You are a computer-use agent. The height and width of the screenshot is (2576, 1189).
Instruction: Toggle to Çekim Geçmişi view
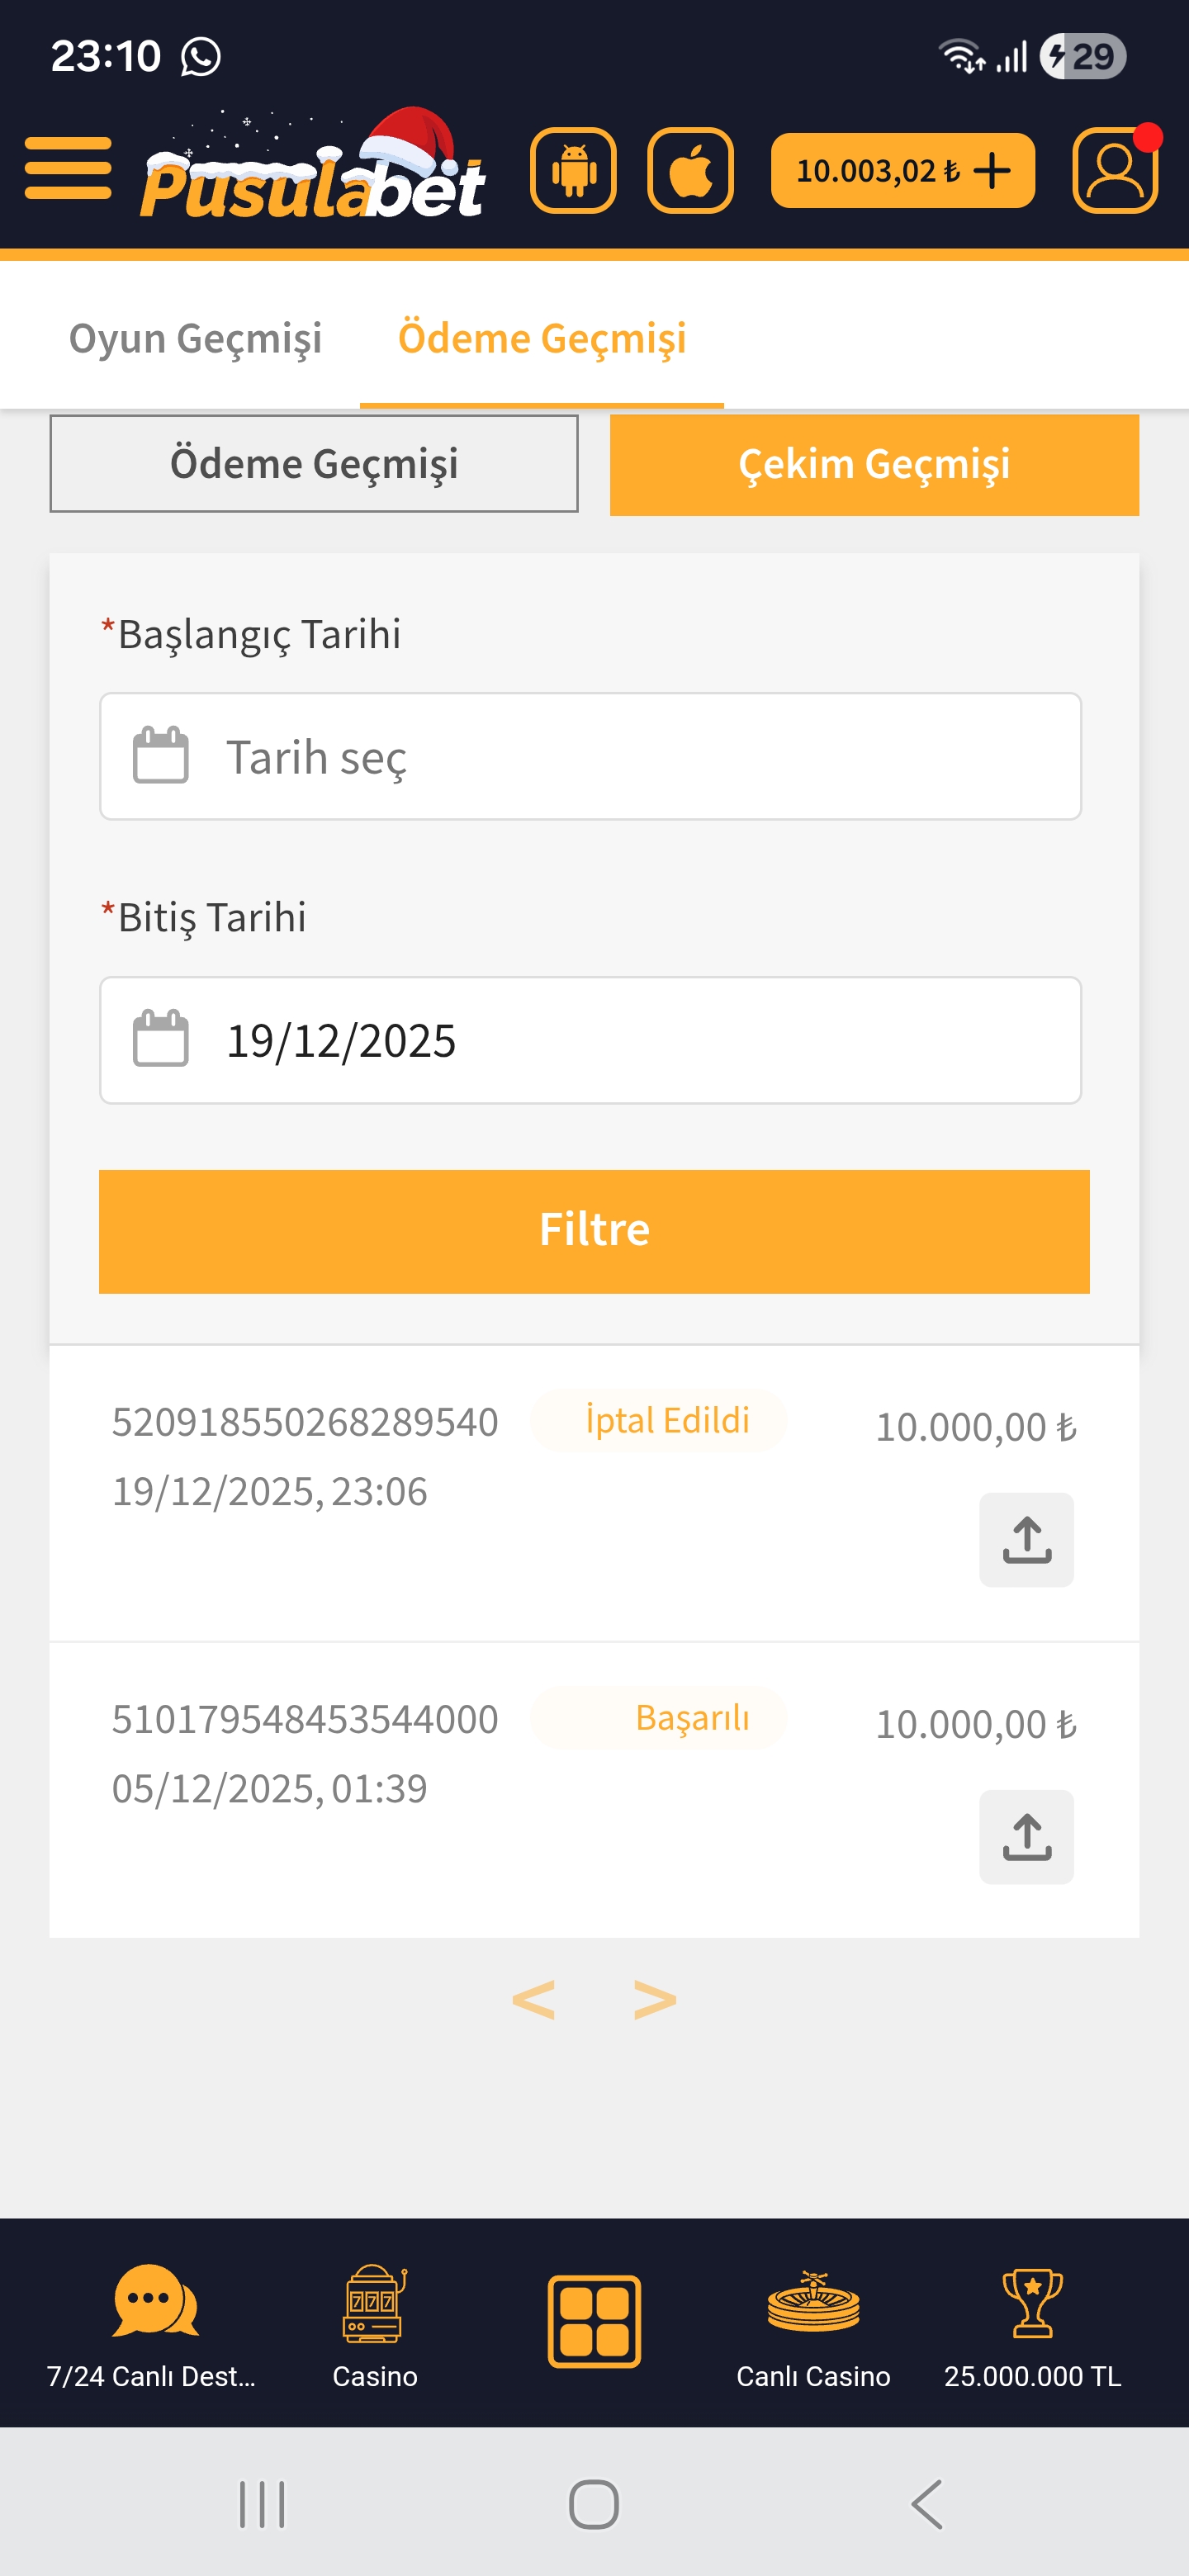[x=874, y=465]
